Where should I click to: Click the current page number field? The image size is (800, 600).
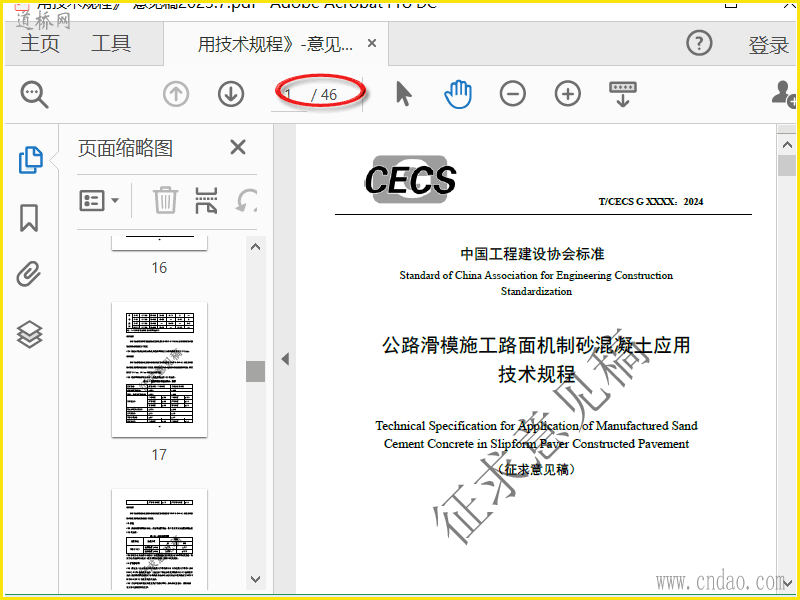(289, 95)
